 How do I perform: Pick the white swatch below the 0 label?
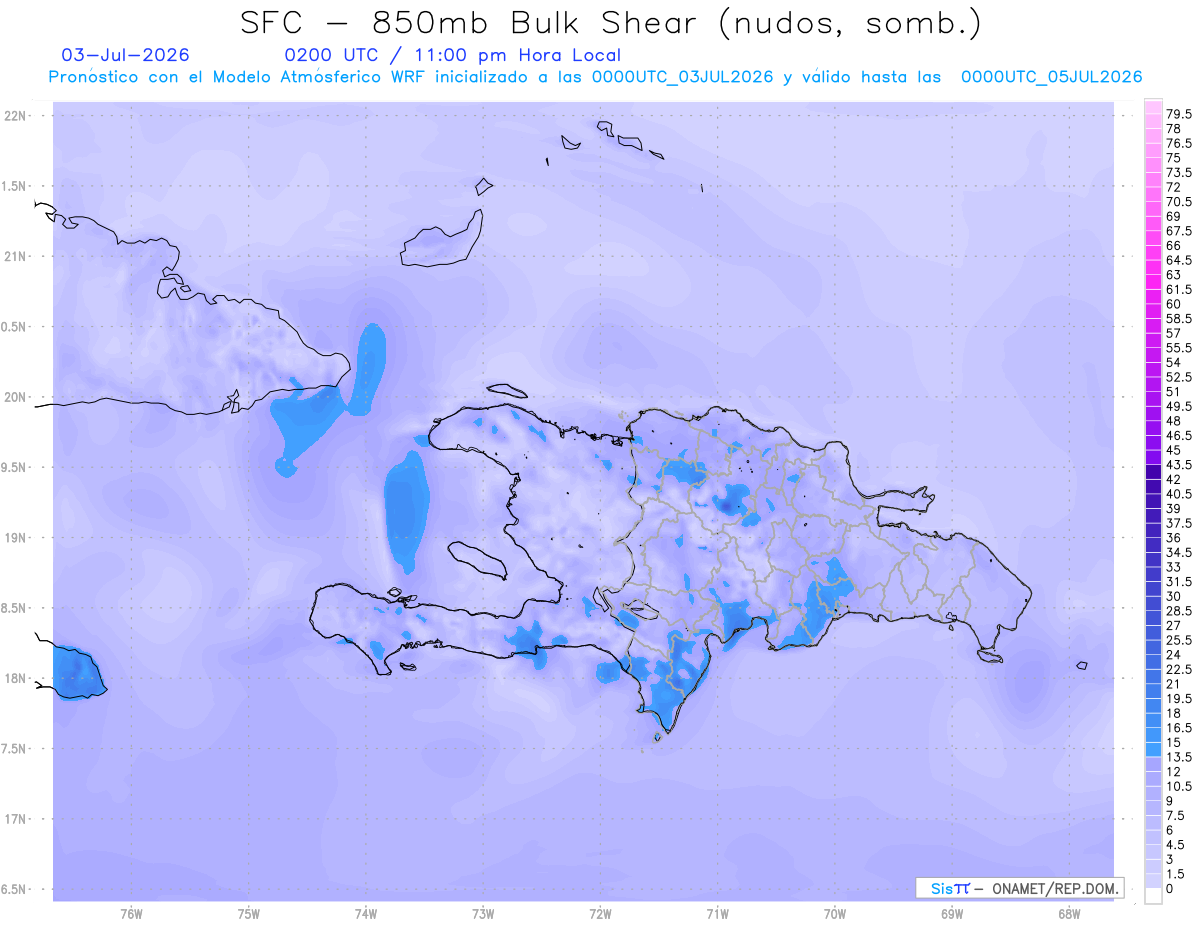(1153, 895)
